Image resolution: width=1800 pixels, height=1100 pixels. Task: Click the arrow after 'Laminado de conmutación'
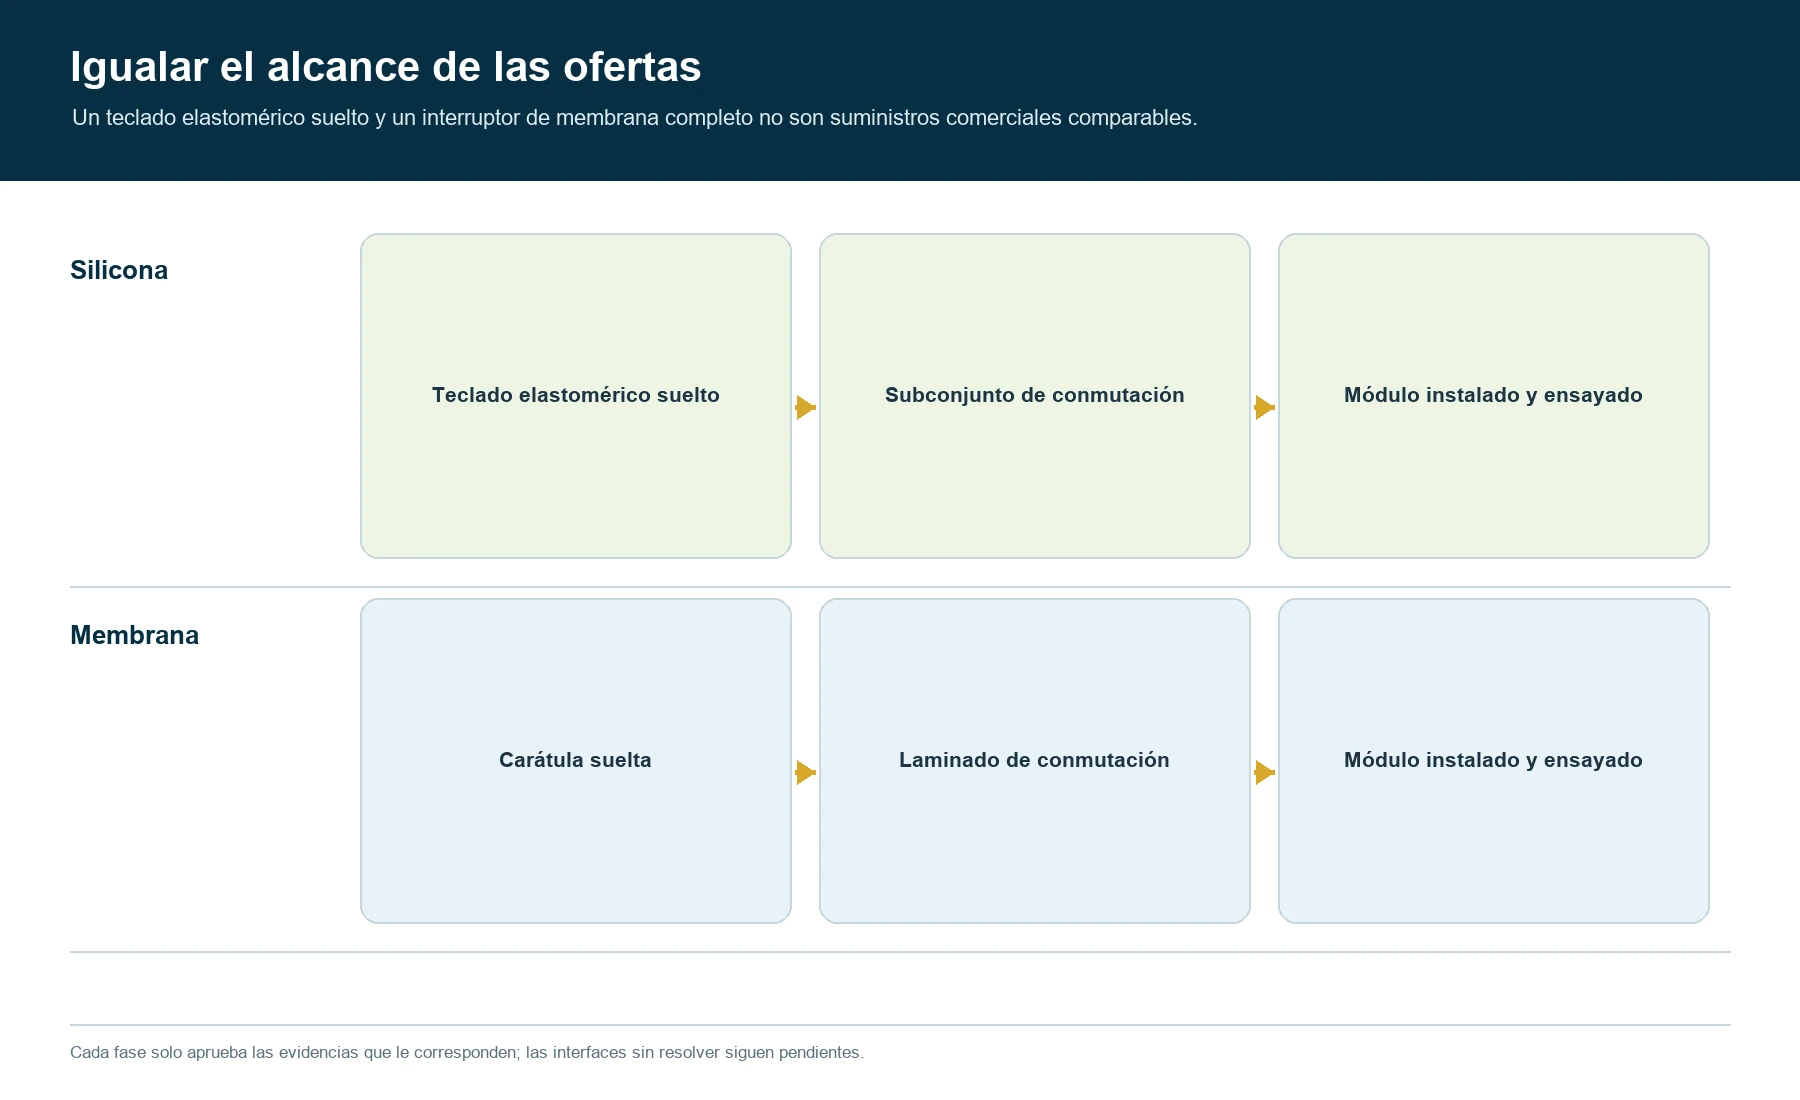pos(1265,772)
